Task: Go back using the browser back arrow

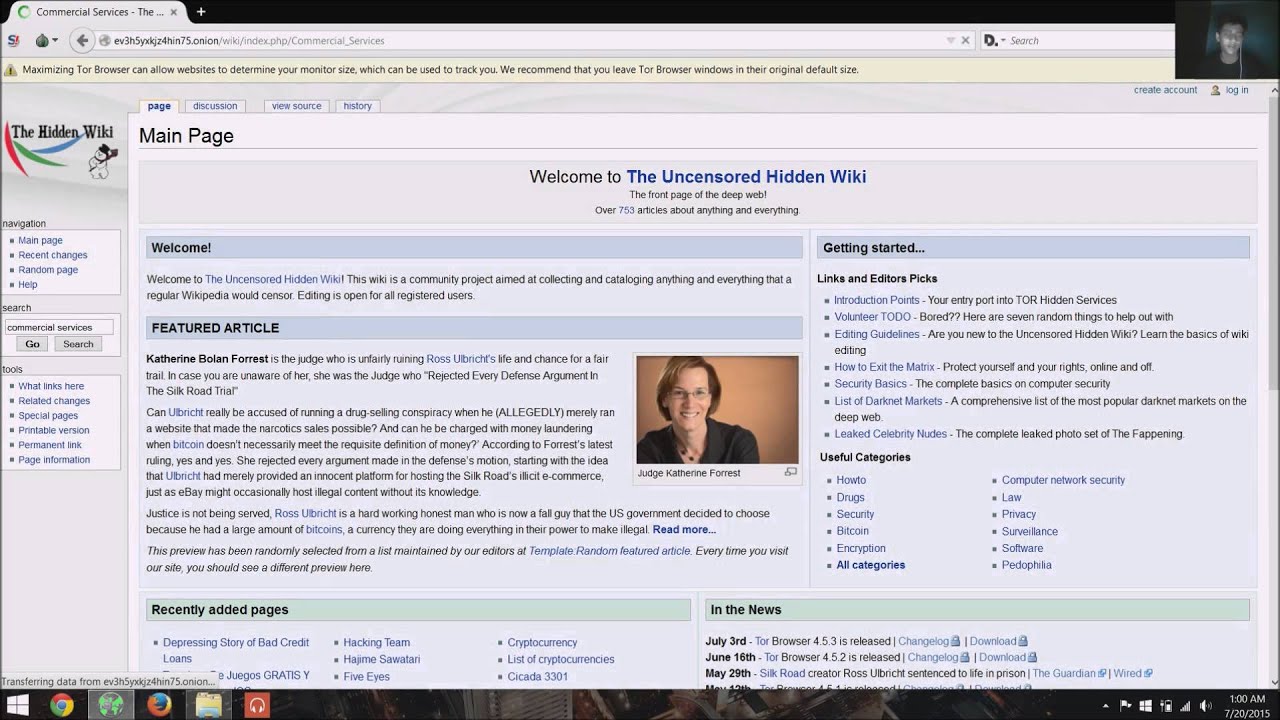Action: [82, 41]
